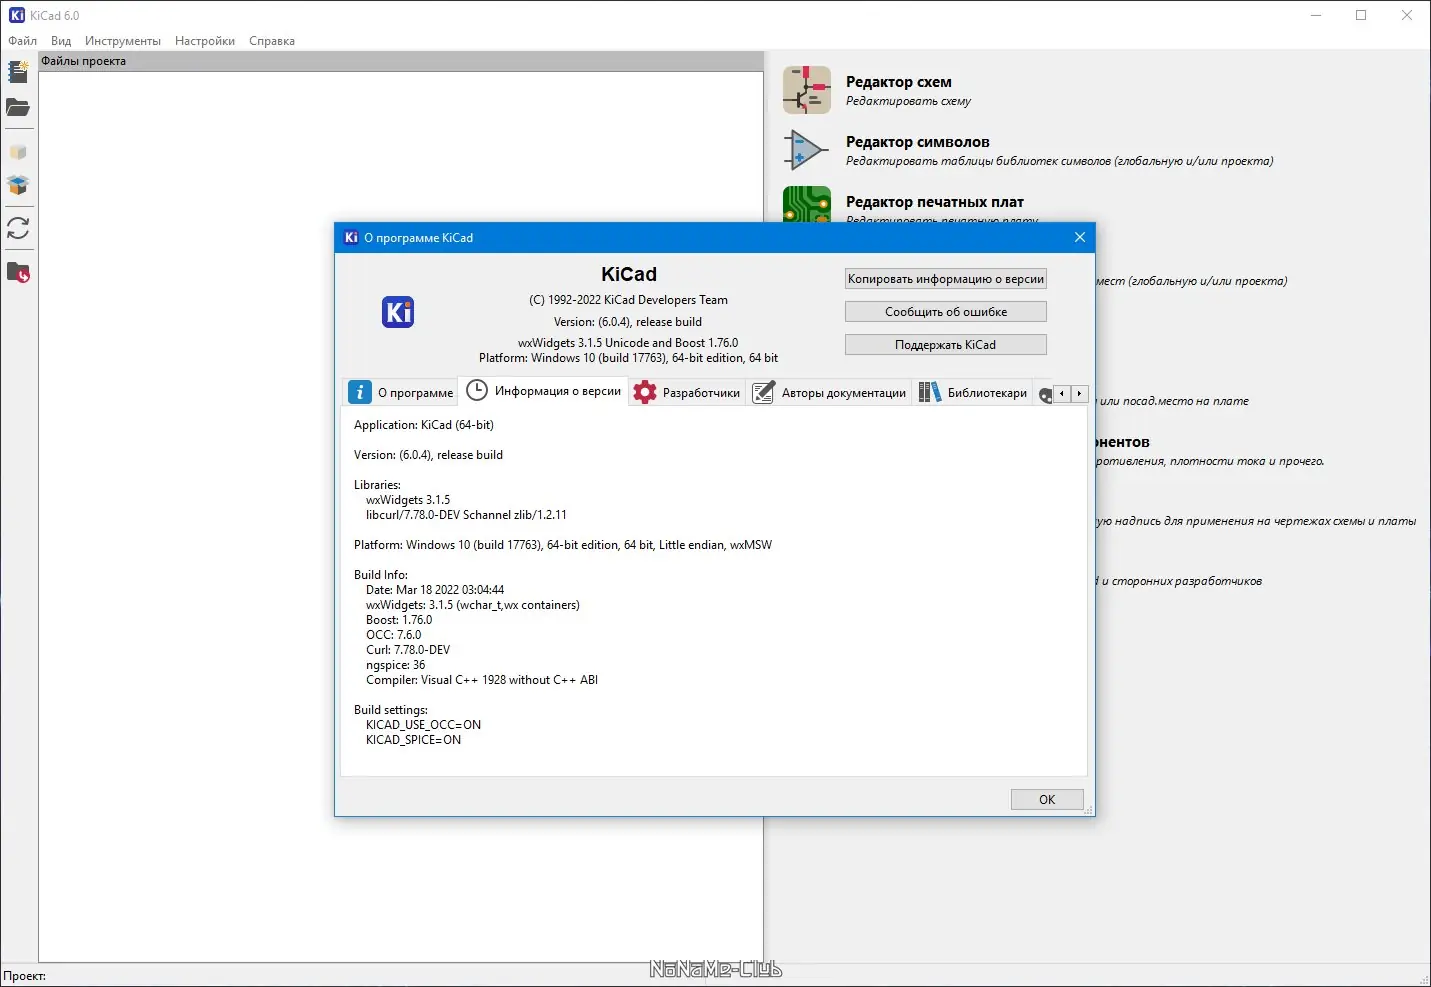Click Сообщить об ошибке button
The height and width of the screenshot is (987, 1431).
click(x=946, y=312)
